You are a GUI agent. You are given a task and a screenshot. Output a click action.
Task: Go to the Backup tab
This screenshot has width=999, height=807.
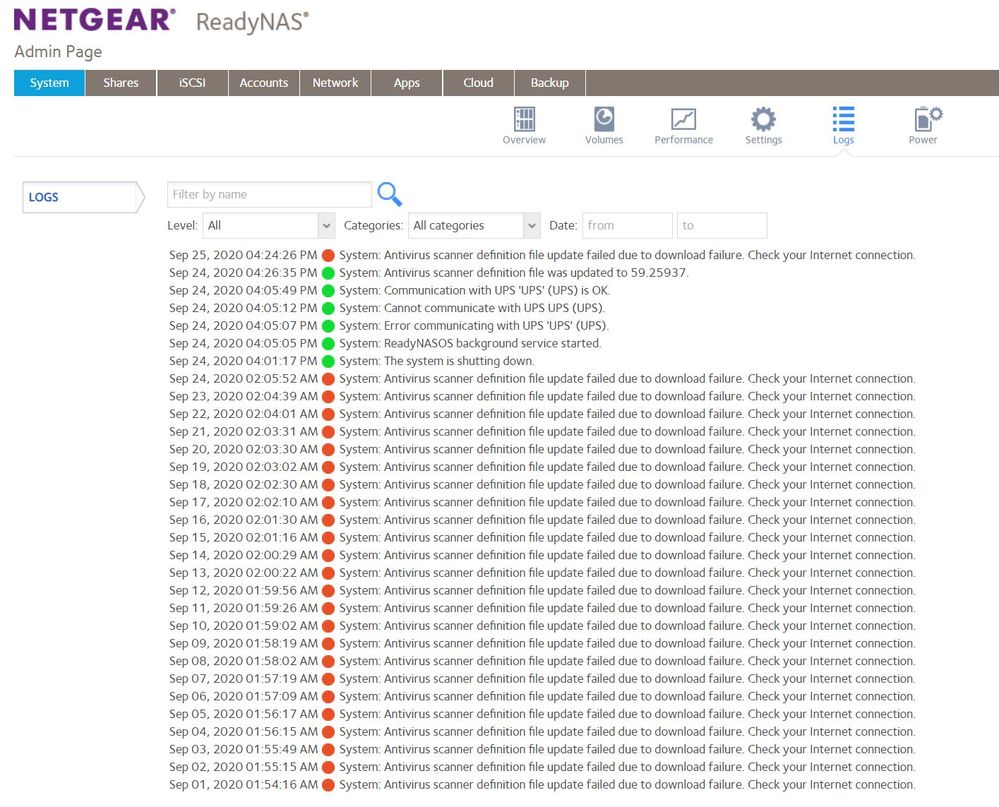(x=549, y=83)
